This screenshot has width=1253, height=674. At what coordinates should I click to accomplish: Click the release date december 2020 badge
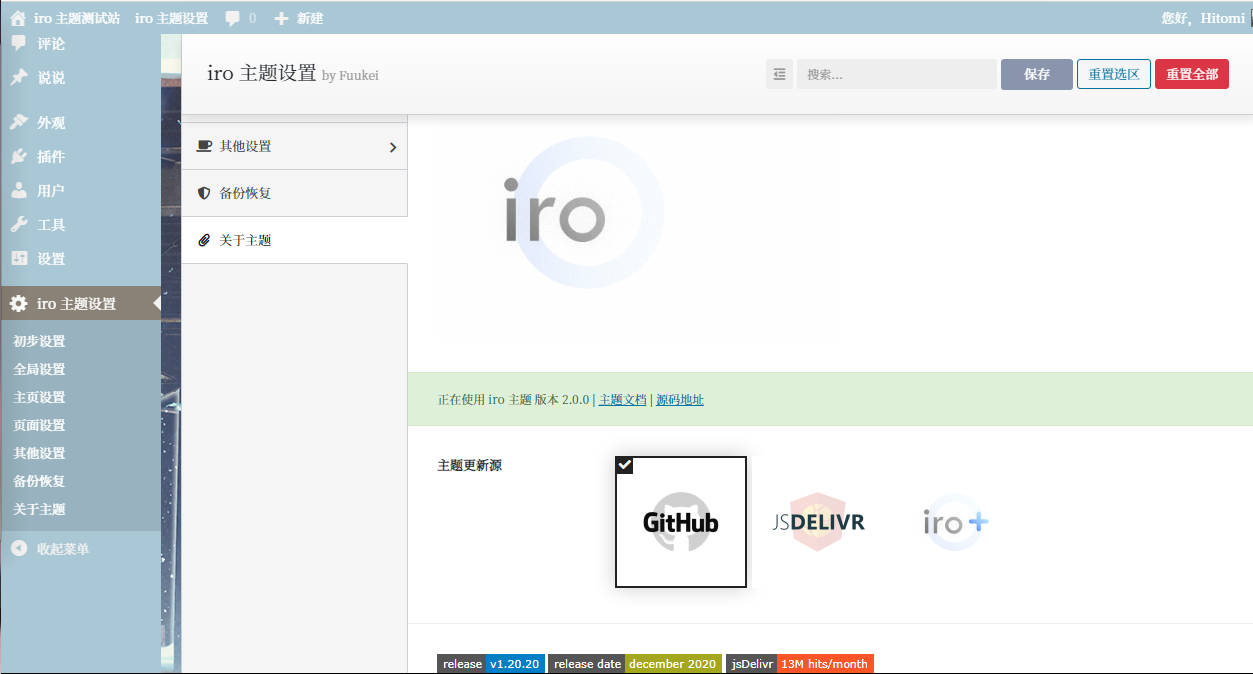pyautogui.click(x=635, y=664)
